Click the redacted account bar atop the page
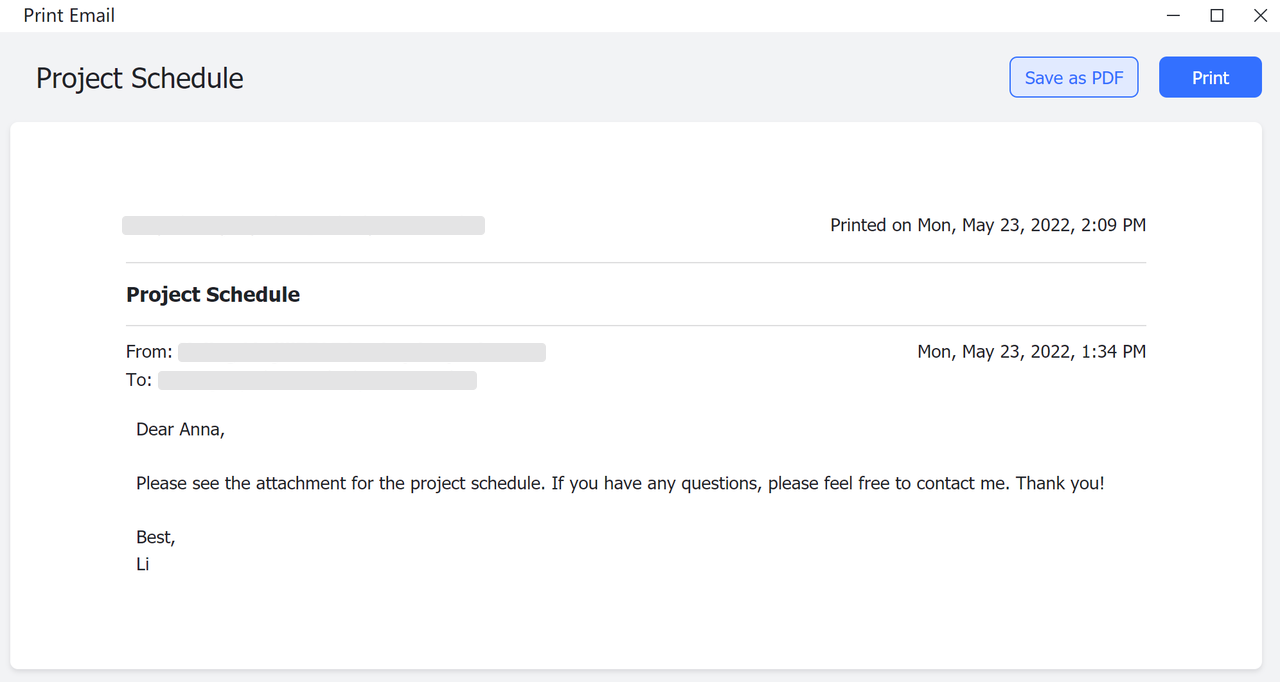 click(x=303, y=226)
